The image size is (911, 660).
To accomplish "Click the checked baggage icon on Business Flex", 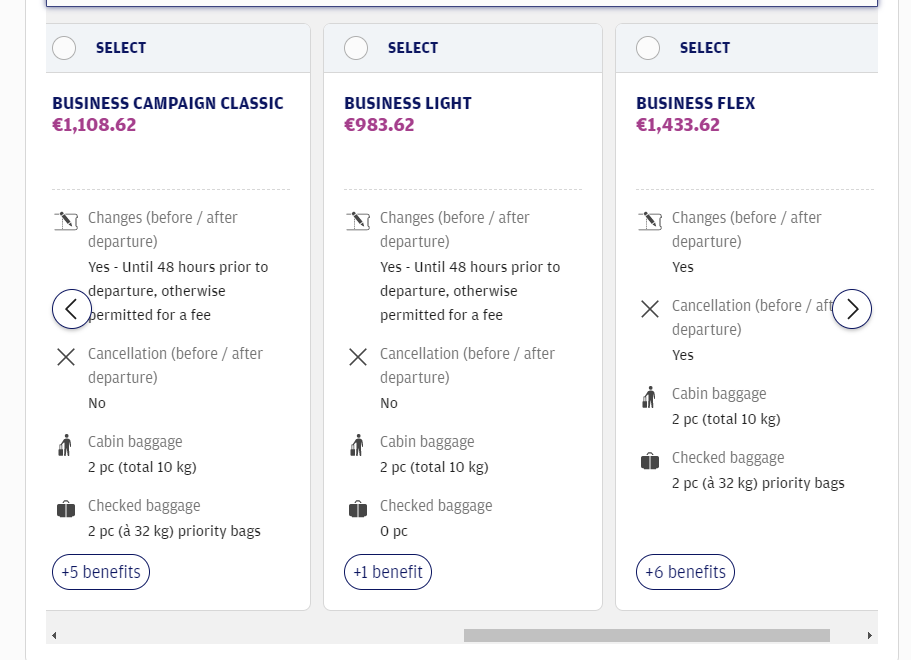I will (649, 459).
